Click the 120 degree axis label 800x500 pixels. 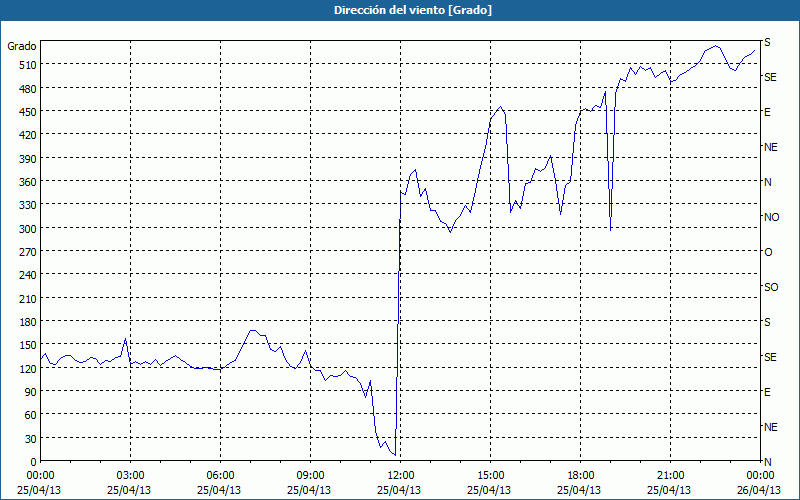29,369
